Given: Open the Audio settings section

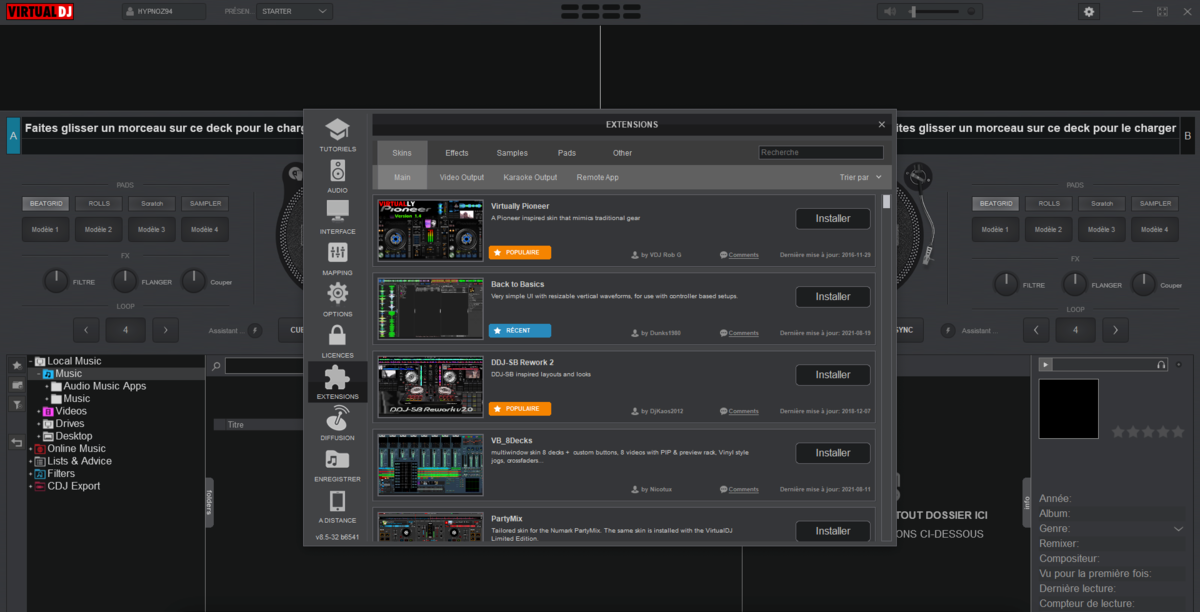Looking at the screenshot, I should (337, 176).
